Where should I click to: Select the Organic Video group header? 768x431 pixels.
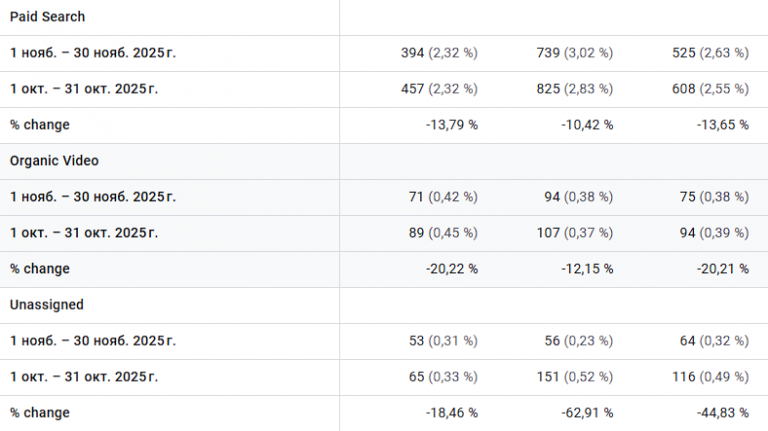[x=54, y=161]
